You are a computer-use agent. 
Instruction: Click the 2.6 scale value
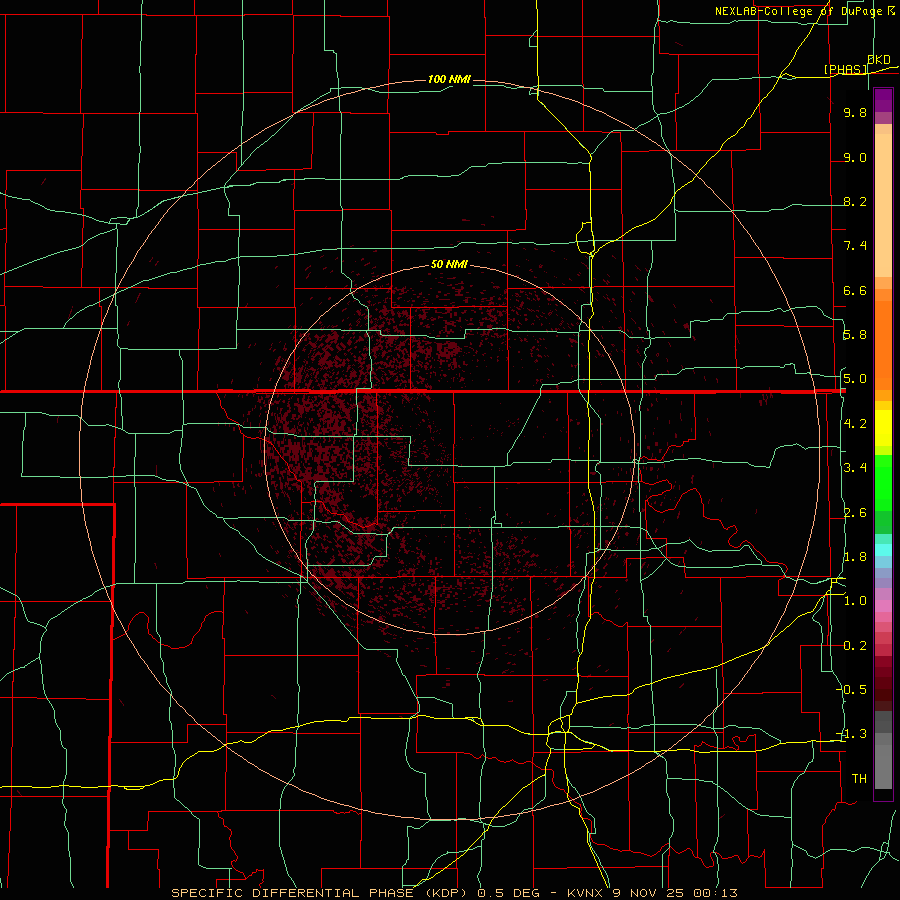[x=855, y=513]
